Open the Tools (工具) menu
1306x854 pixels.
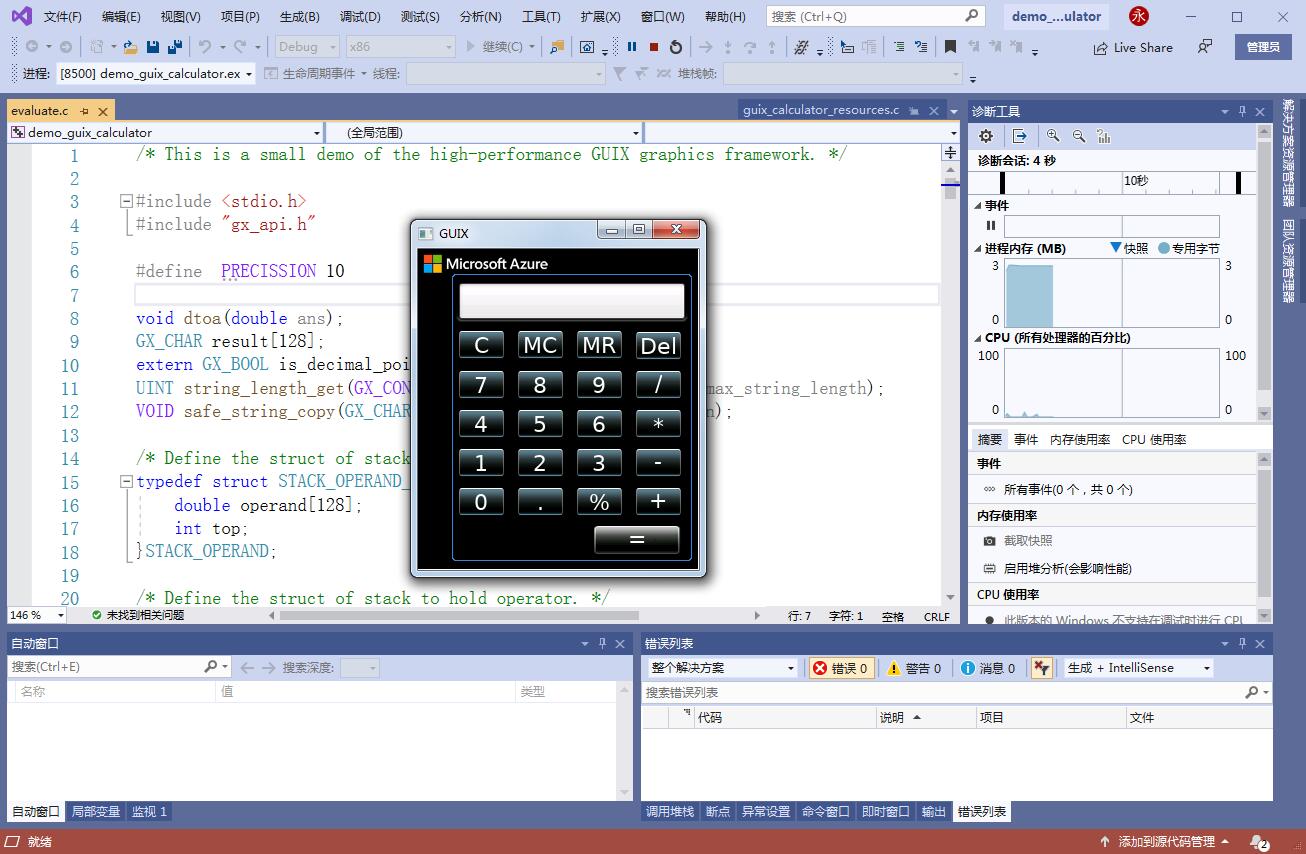pyautogui.click(x=541, y=16)
